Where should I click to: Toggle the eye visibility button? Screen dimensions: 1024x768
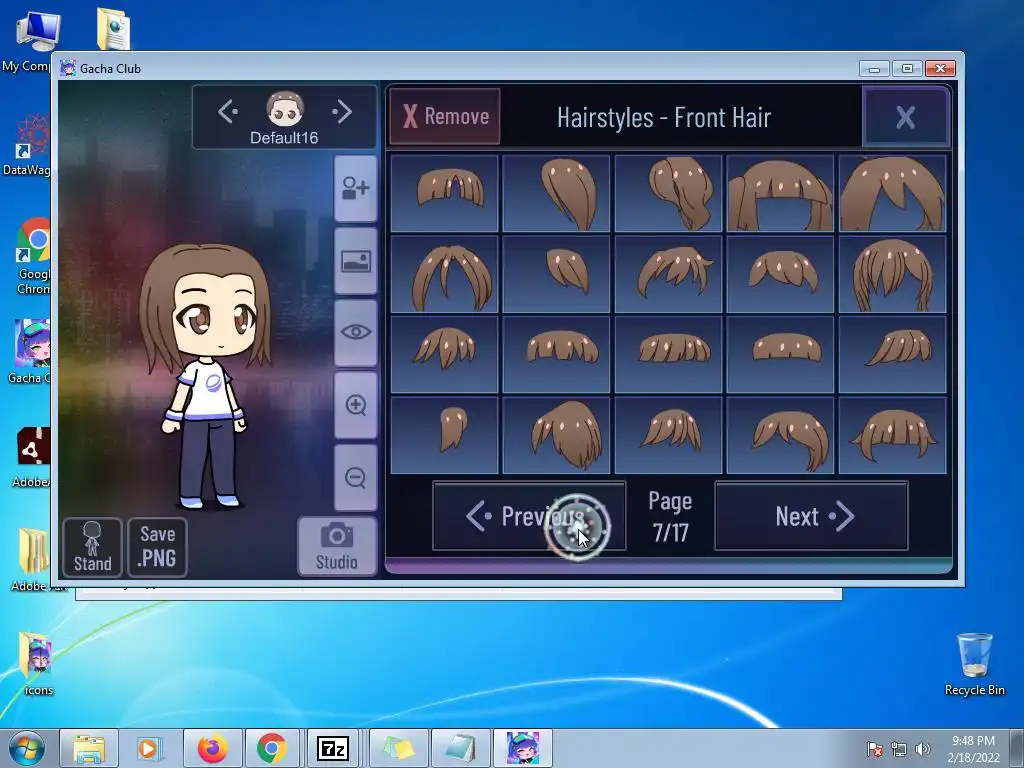click(x=355, y=332)
